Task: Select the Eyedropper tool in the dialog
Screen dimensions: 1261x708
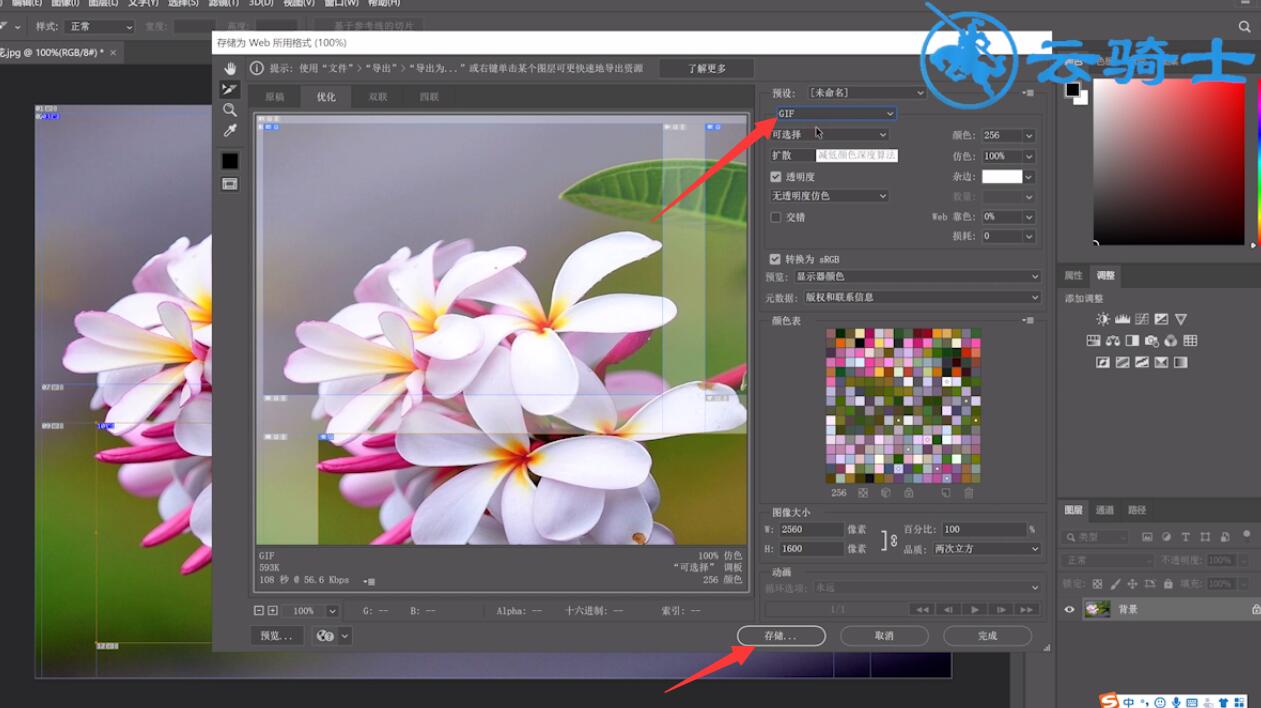Action: [230, 131]
